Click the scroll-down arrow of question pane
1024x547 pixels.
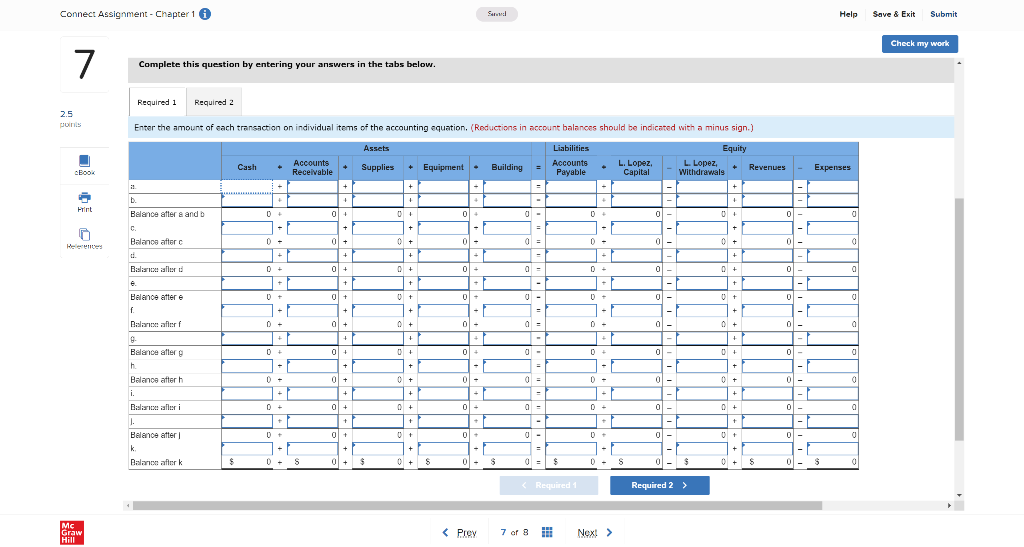coord(959,495)
